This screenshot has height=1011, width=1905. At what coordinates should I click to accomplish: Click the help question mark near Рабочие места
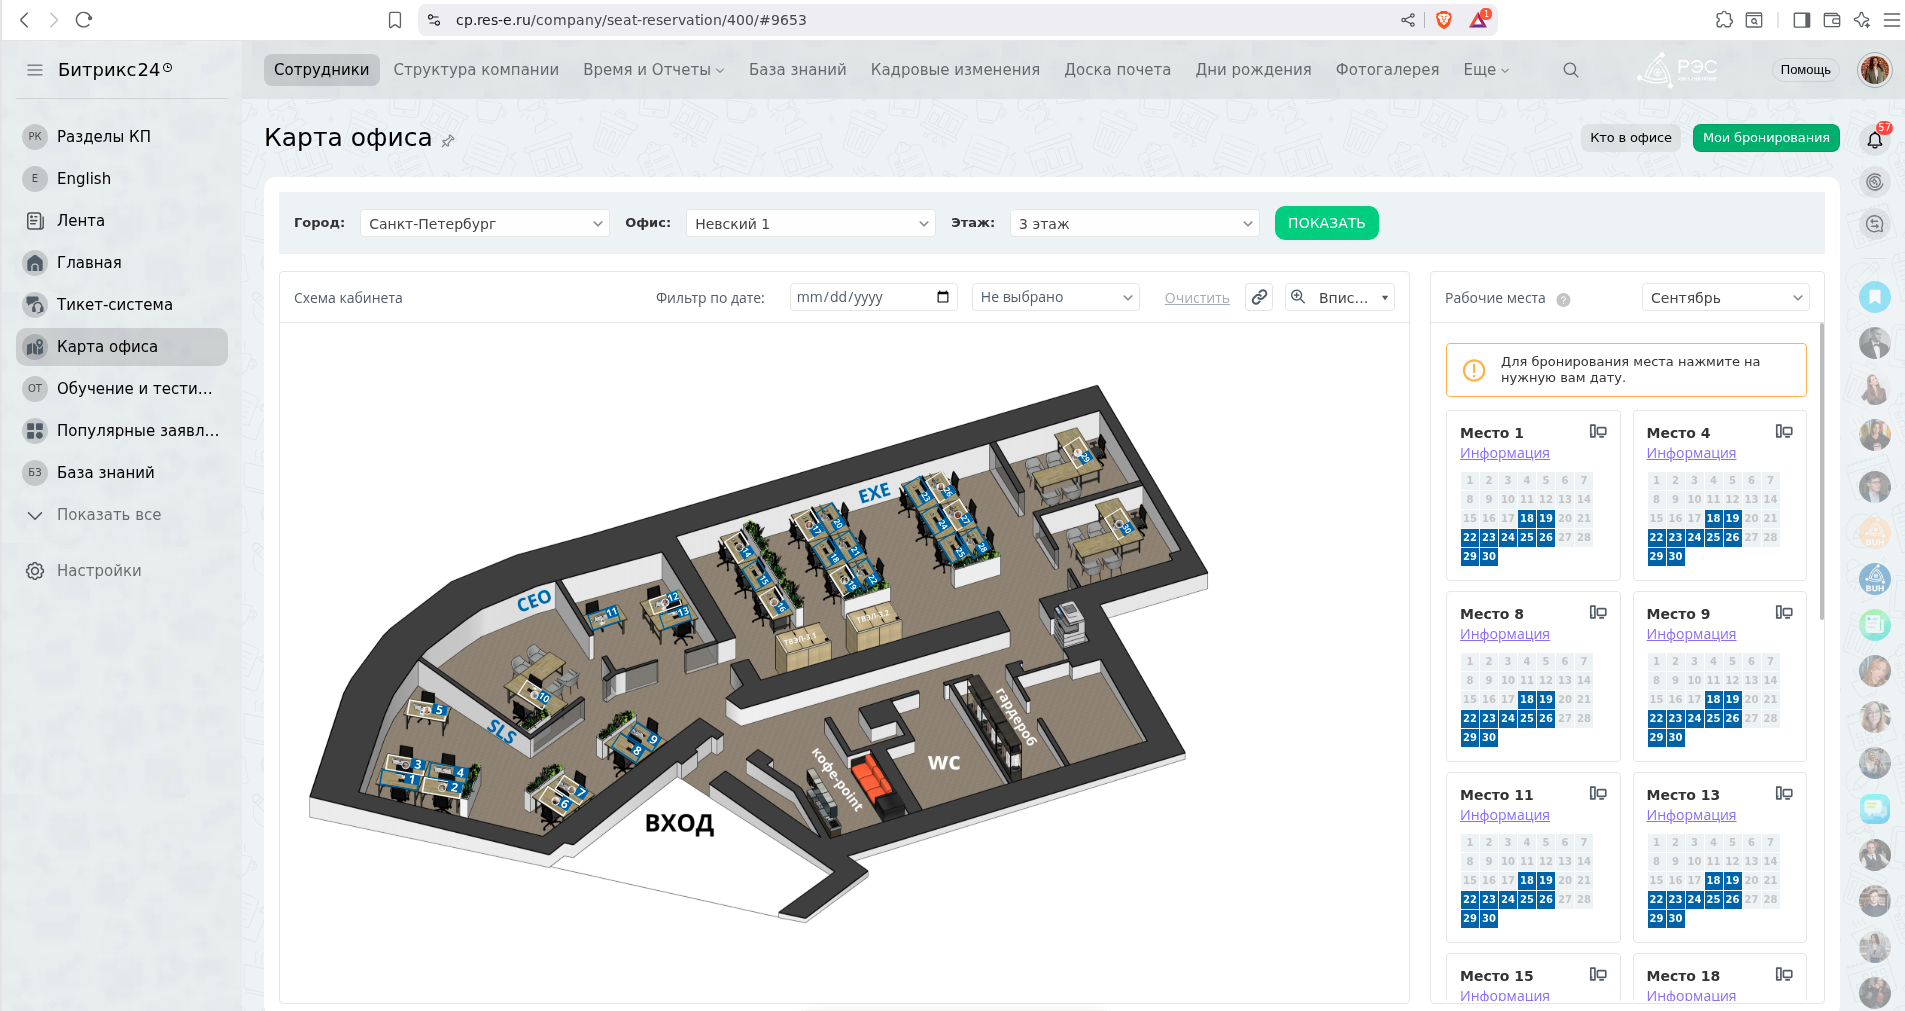(x=1563, y=299)
